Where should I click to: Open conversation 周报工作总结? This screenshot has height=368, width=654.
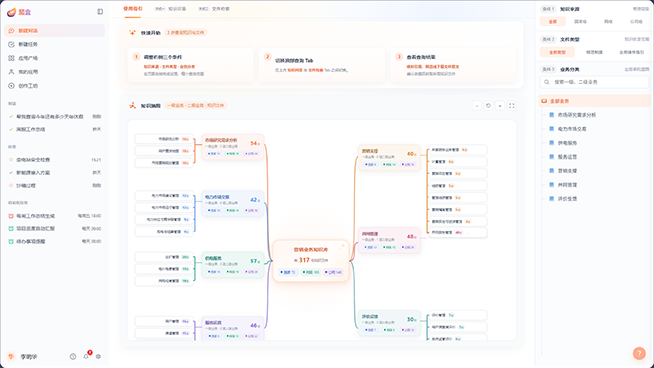[x=55, y=129]
